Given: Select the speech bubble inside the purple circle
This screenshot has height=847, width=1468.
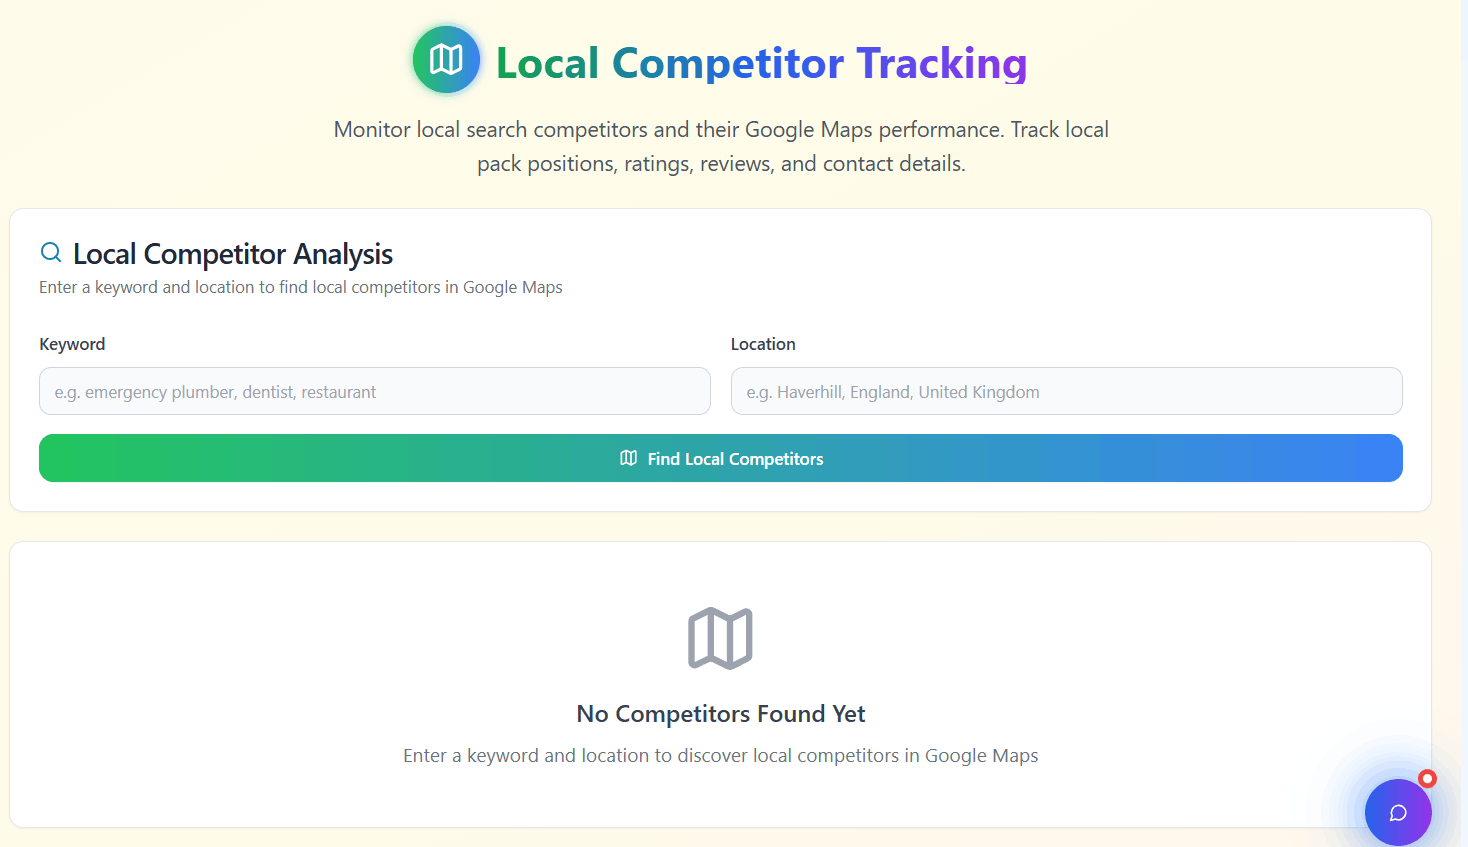Looking at the screenshot, I should (1398, 812).
